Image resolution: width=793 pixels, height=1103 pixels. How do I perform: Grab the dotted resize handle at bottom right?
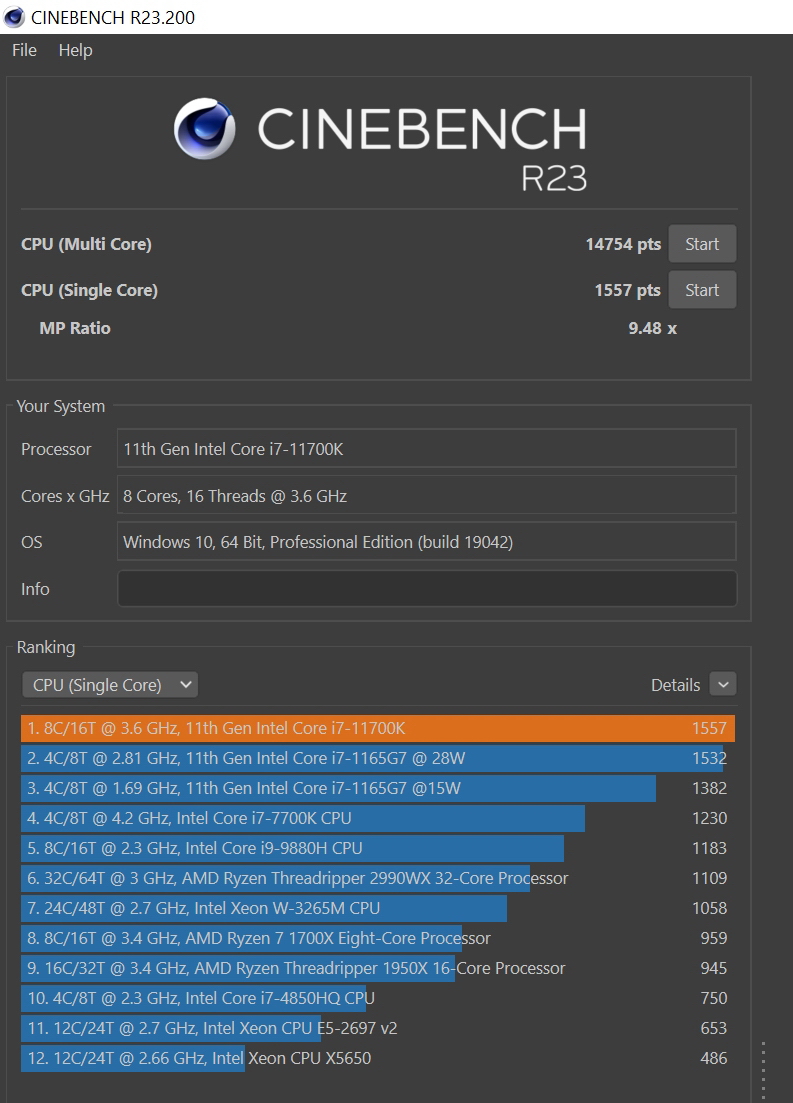tap(763, 1070)
